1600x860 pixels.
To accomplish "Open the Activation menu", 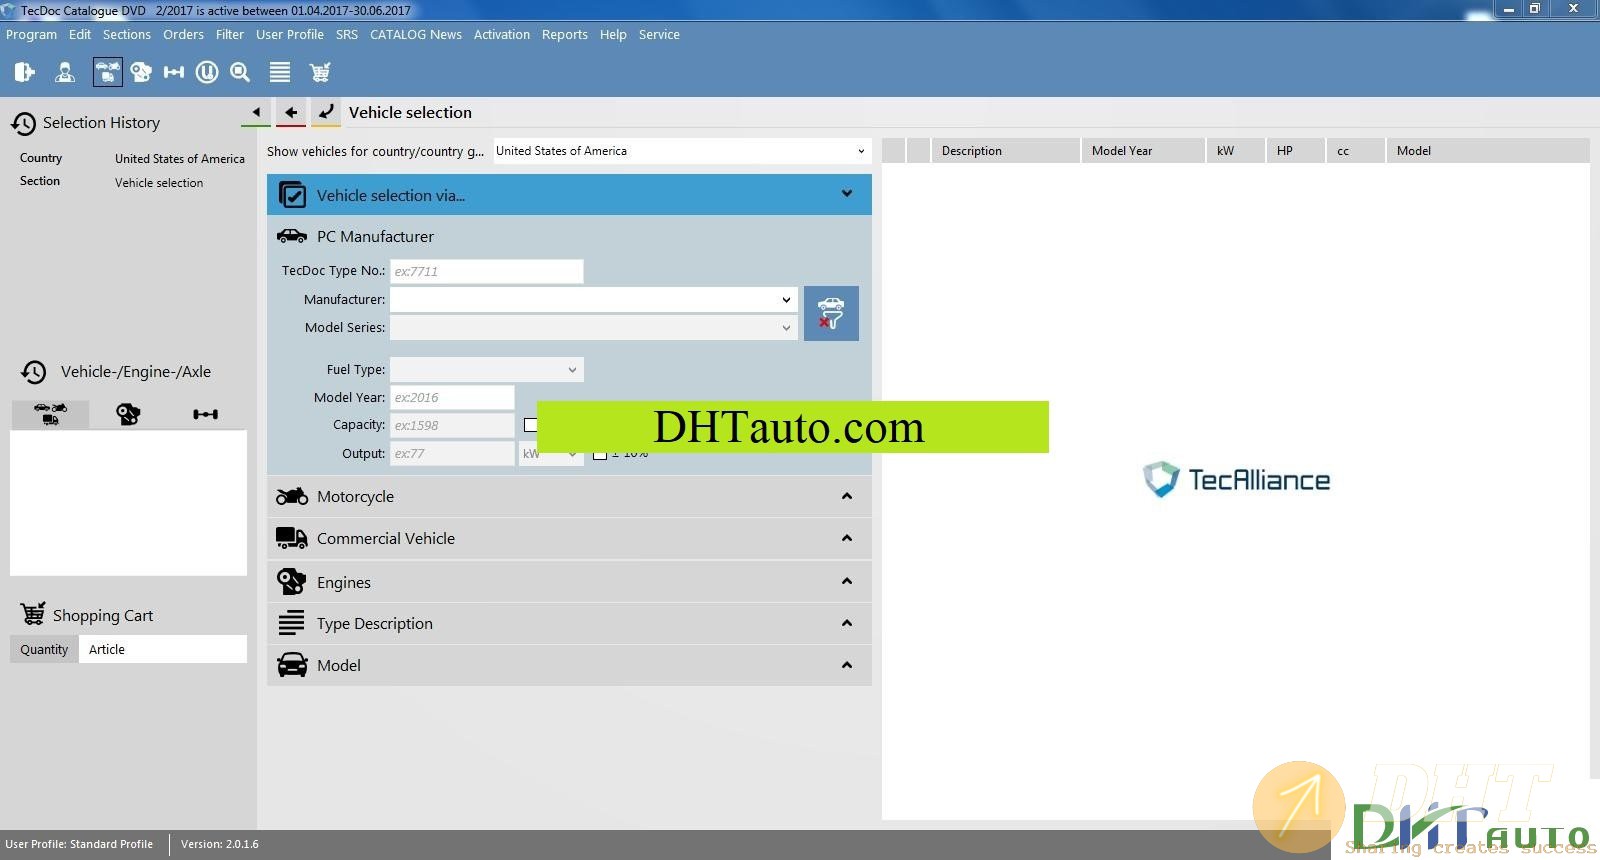I will 502,34.
